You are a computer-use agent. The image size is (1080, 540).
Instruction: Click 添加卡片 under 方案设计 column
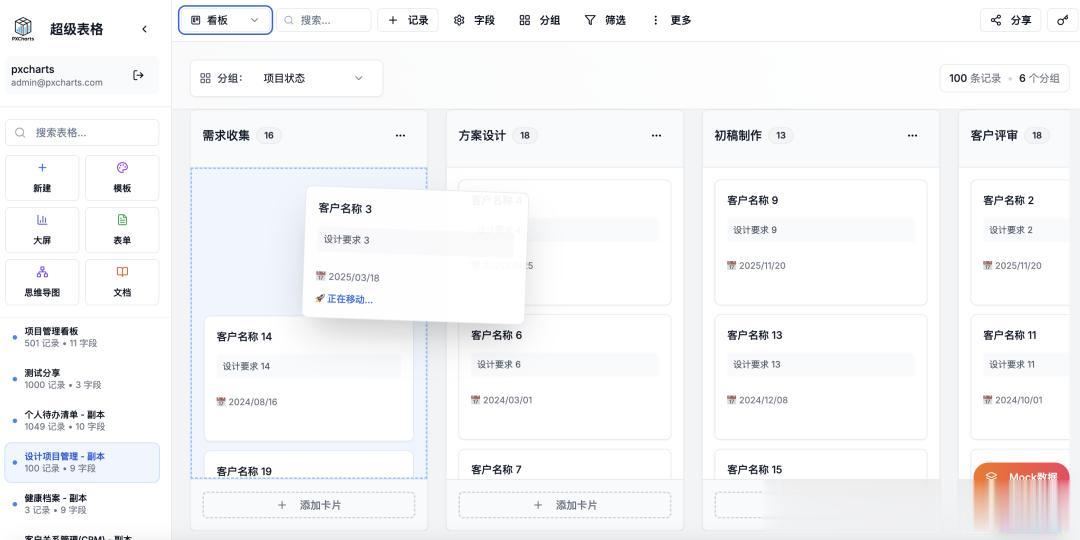pyautogui.click(x=565, y=505)
